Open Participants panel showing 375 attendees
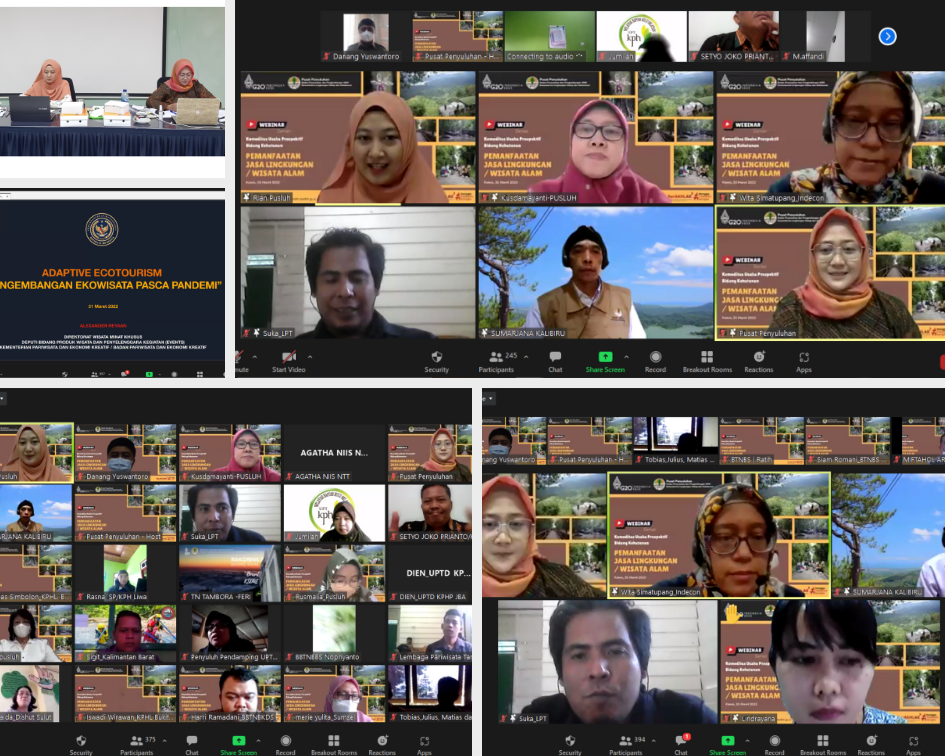 [x=139, y=745]
